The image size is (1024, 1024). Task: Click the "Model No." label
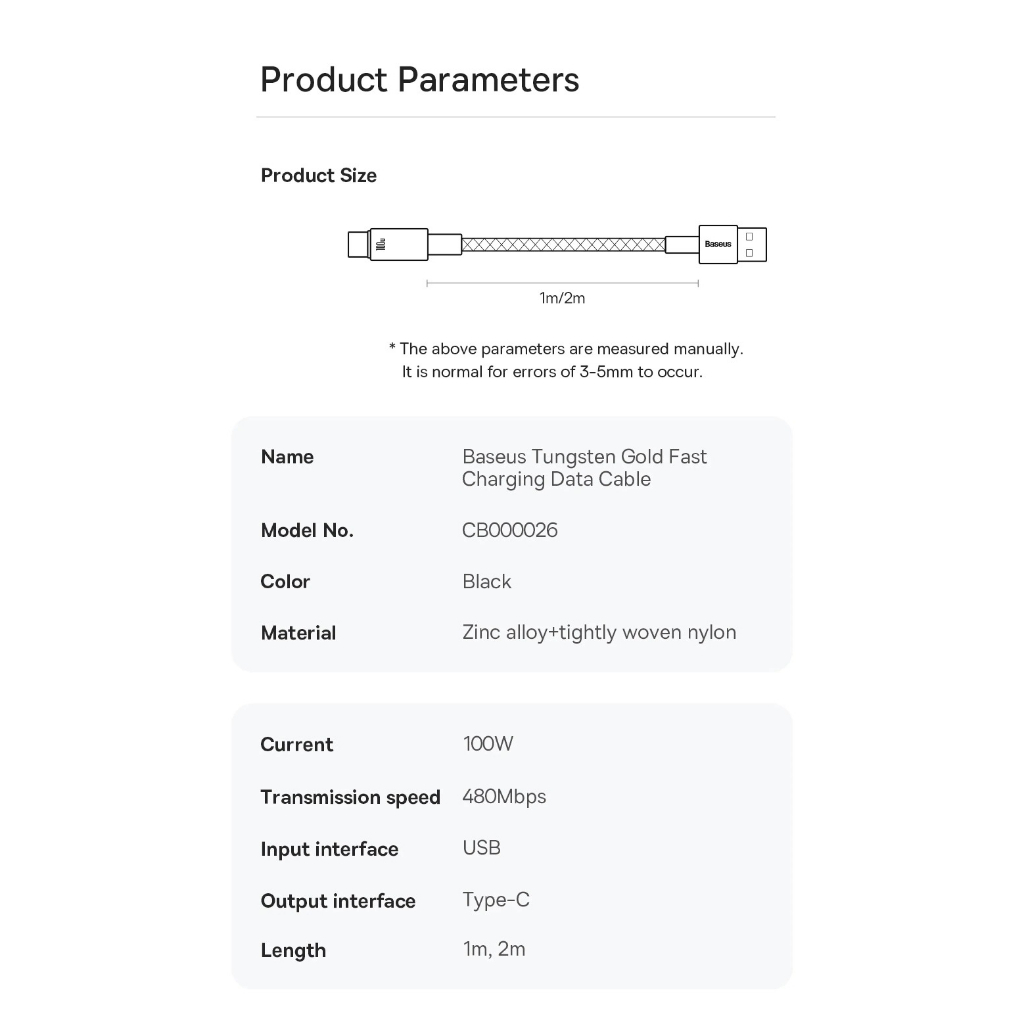[x=307, y=531]
